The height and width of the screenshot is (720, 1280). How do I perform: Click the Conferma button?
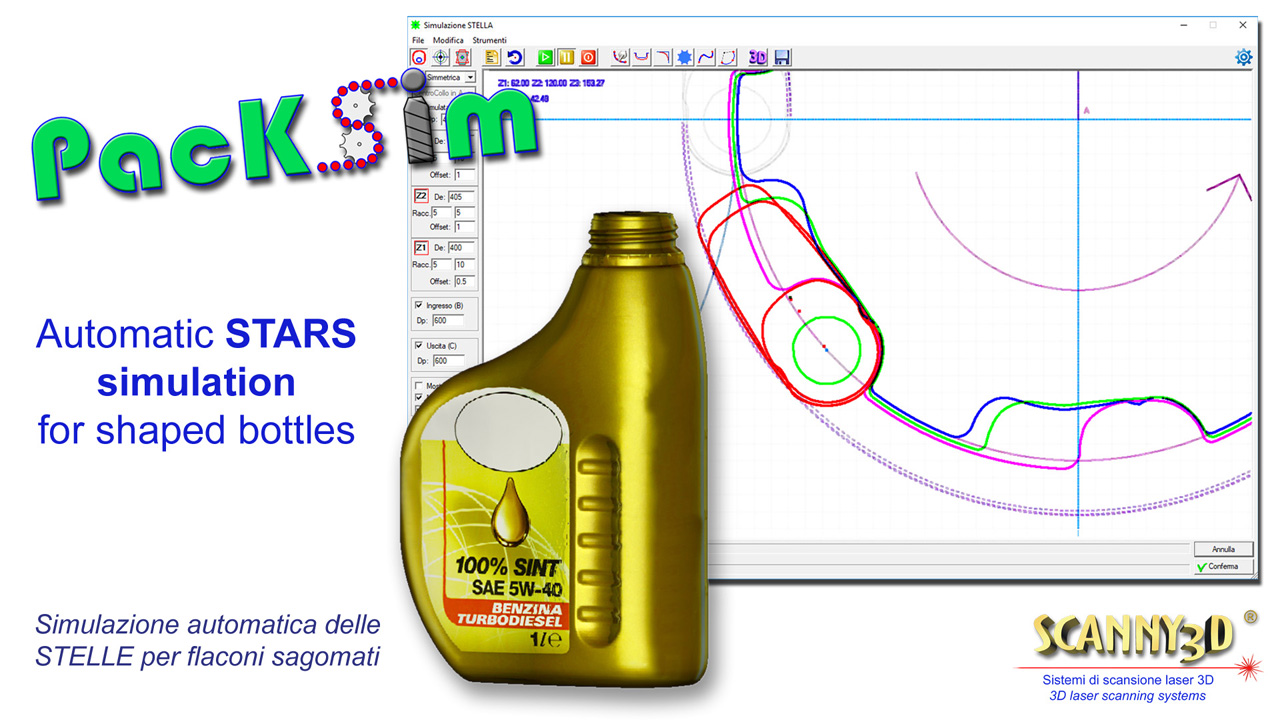[1222, 566]
